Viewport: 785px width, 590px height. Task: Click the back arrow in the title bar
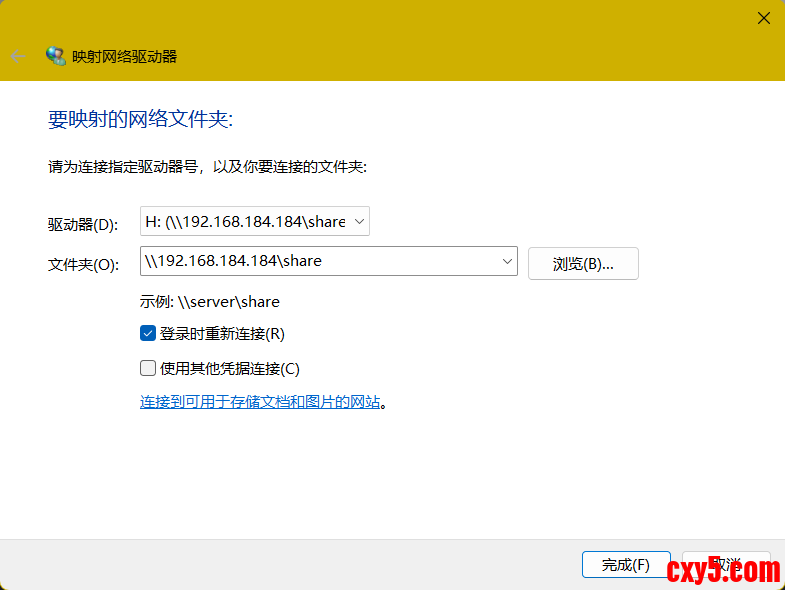(x=17, y=57)
